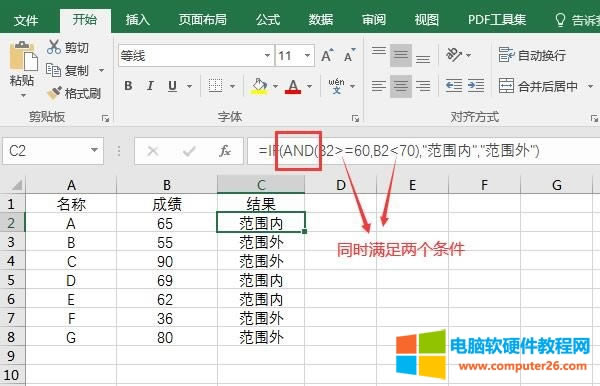Toggle underline formatting
Screen dimensions: 600x386
173,86
